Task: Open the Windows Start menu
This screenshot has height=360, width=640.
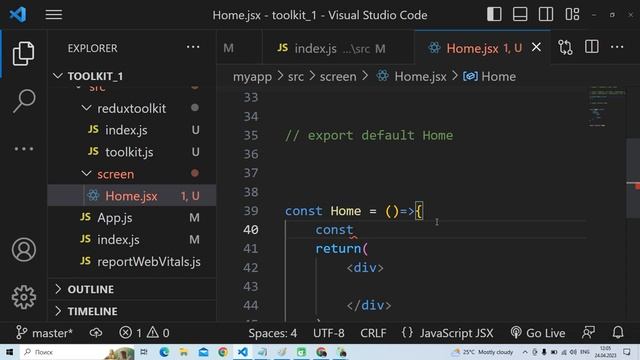Action: coord(9,352)
